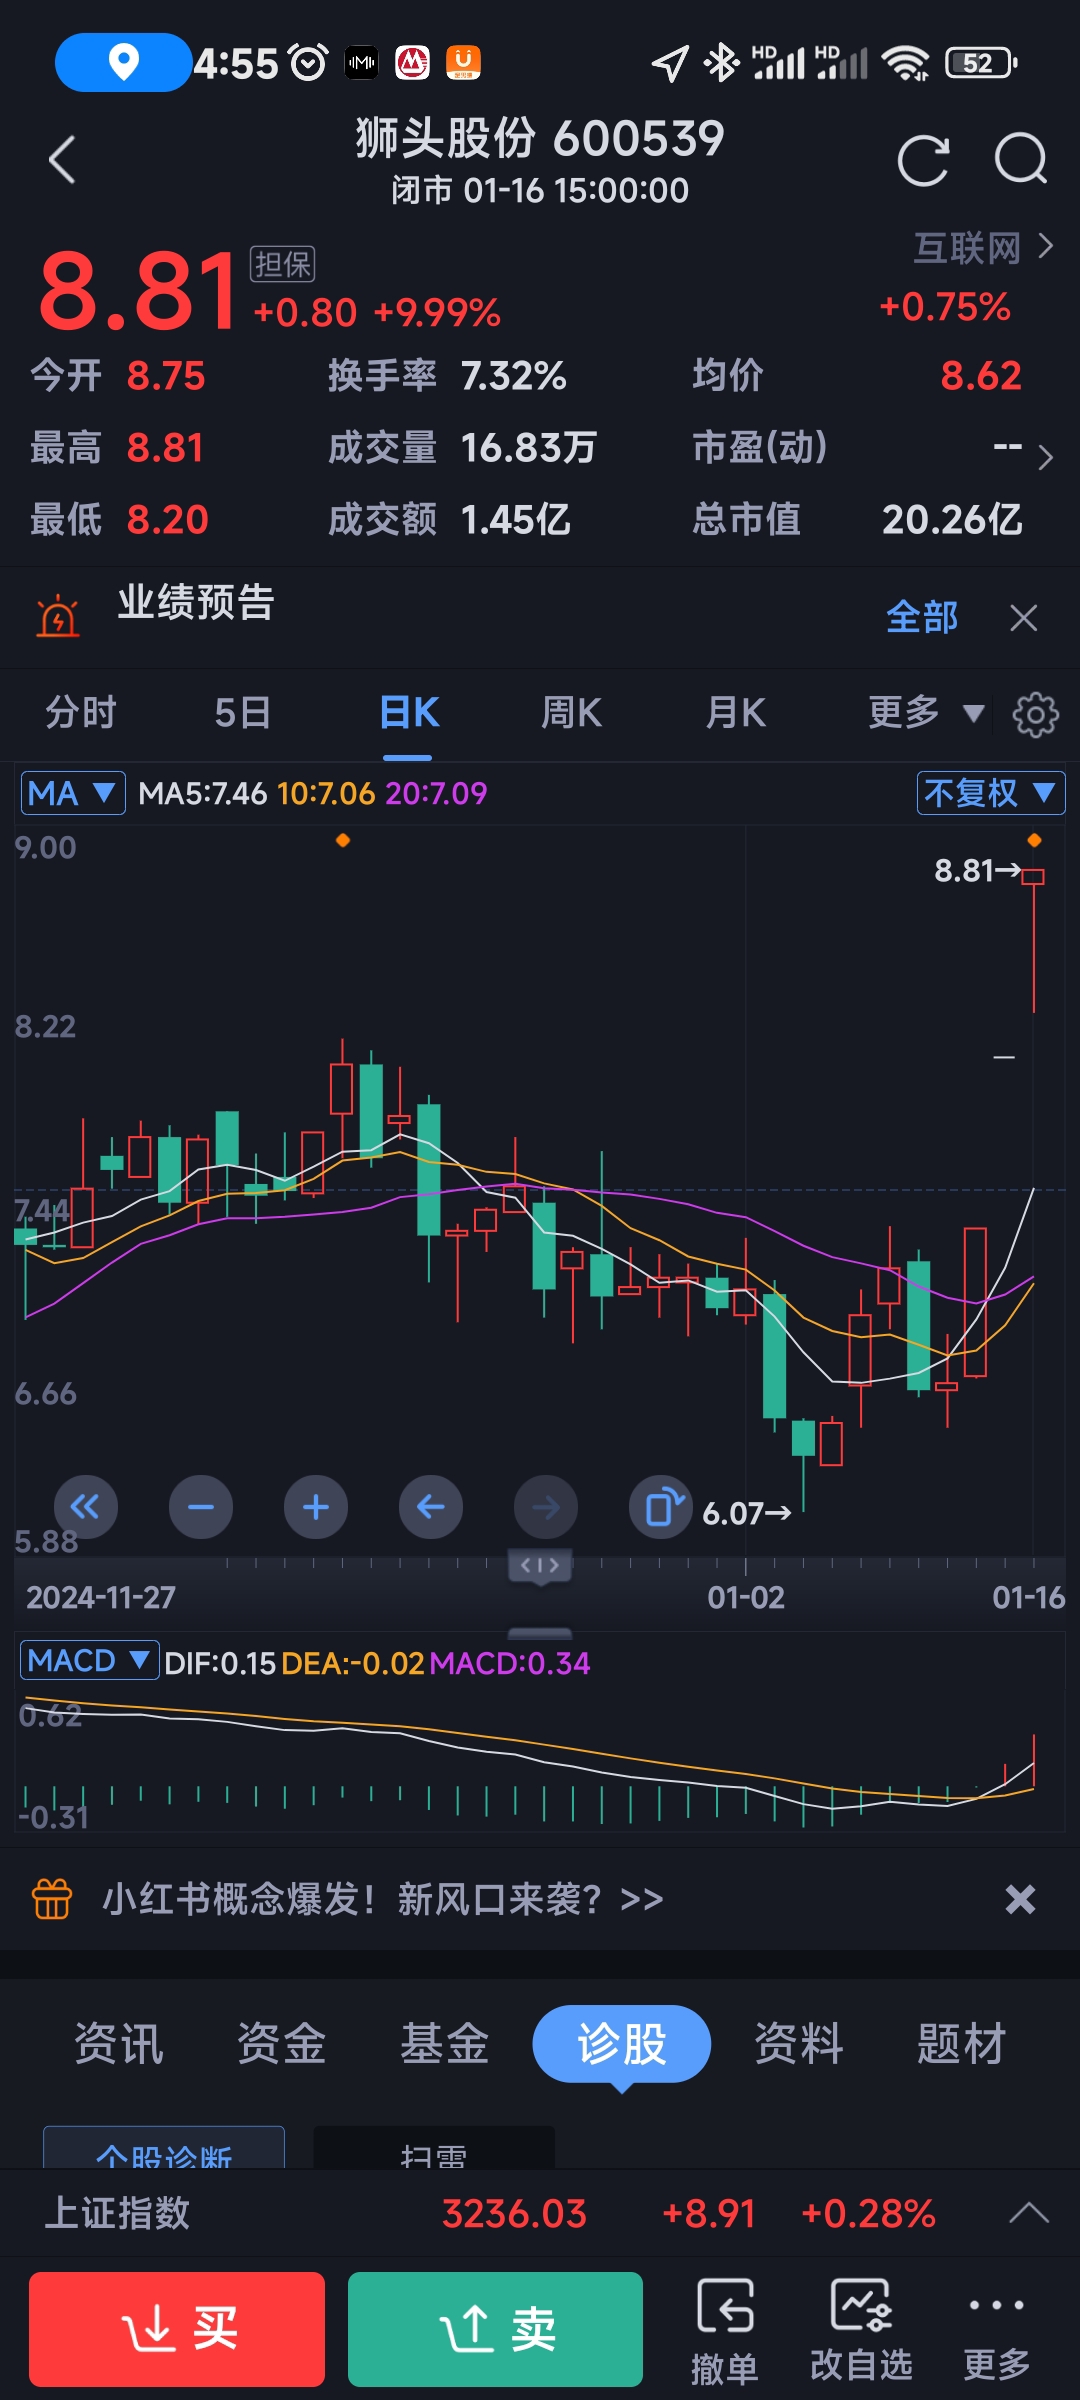Switch to the 分时 chart tab
This screenshot has height=2400, width=1080.
[x=81, y=713]
